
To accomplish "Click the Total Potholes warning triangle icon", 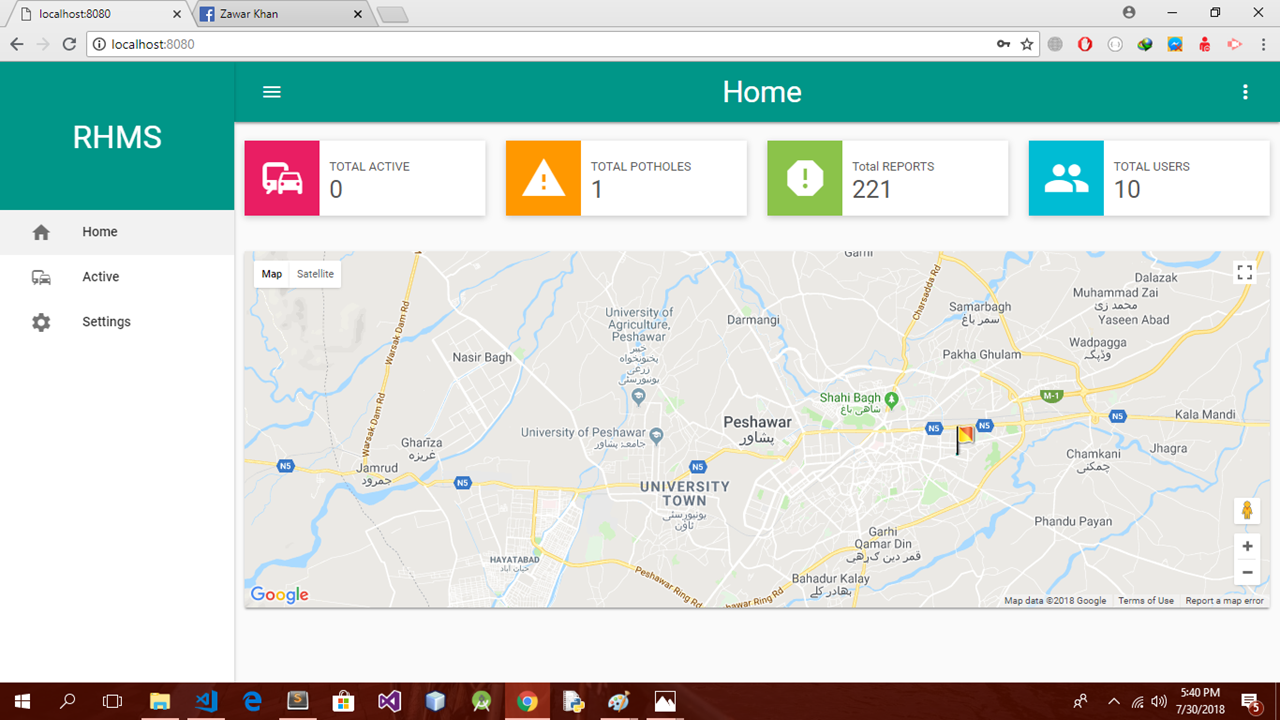I will [542, 178].
